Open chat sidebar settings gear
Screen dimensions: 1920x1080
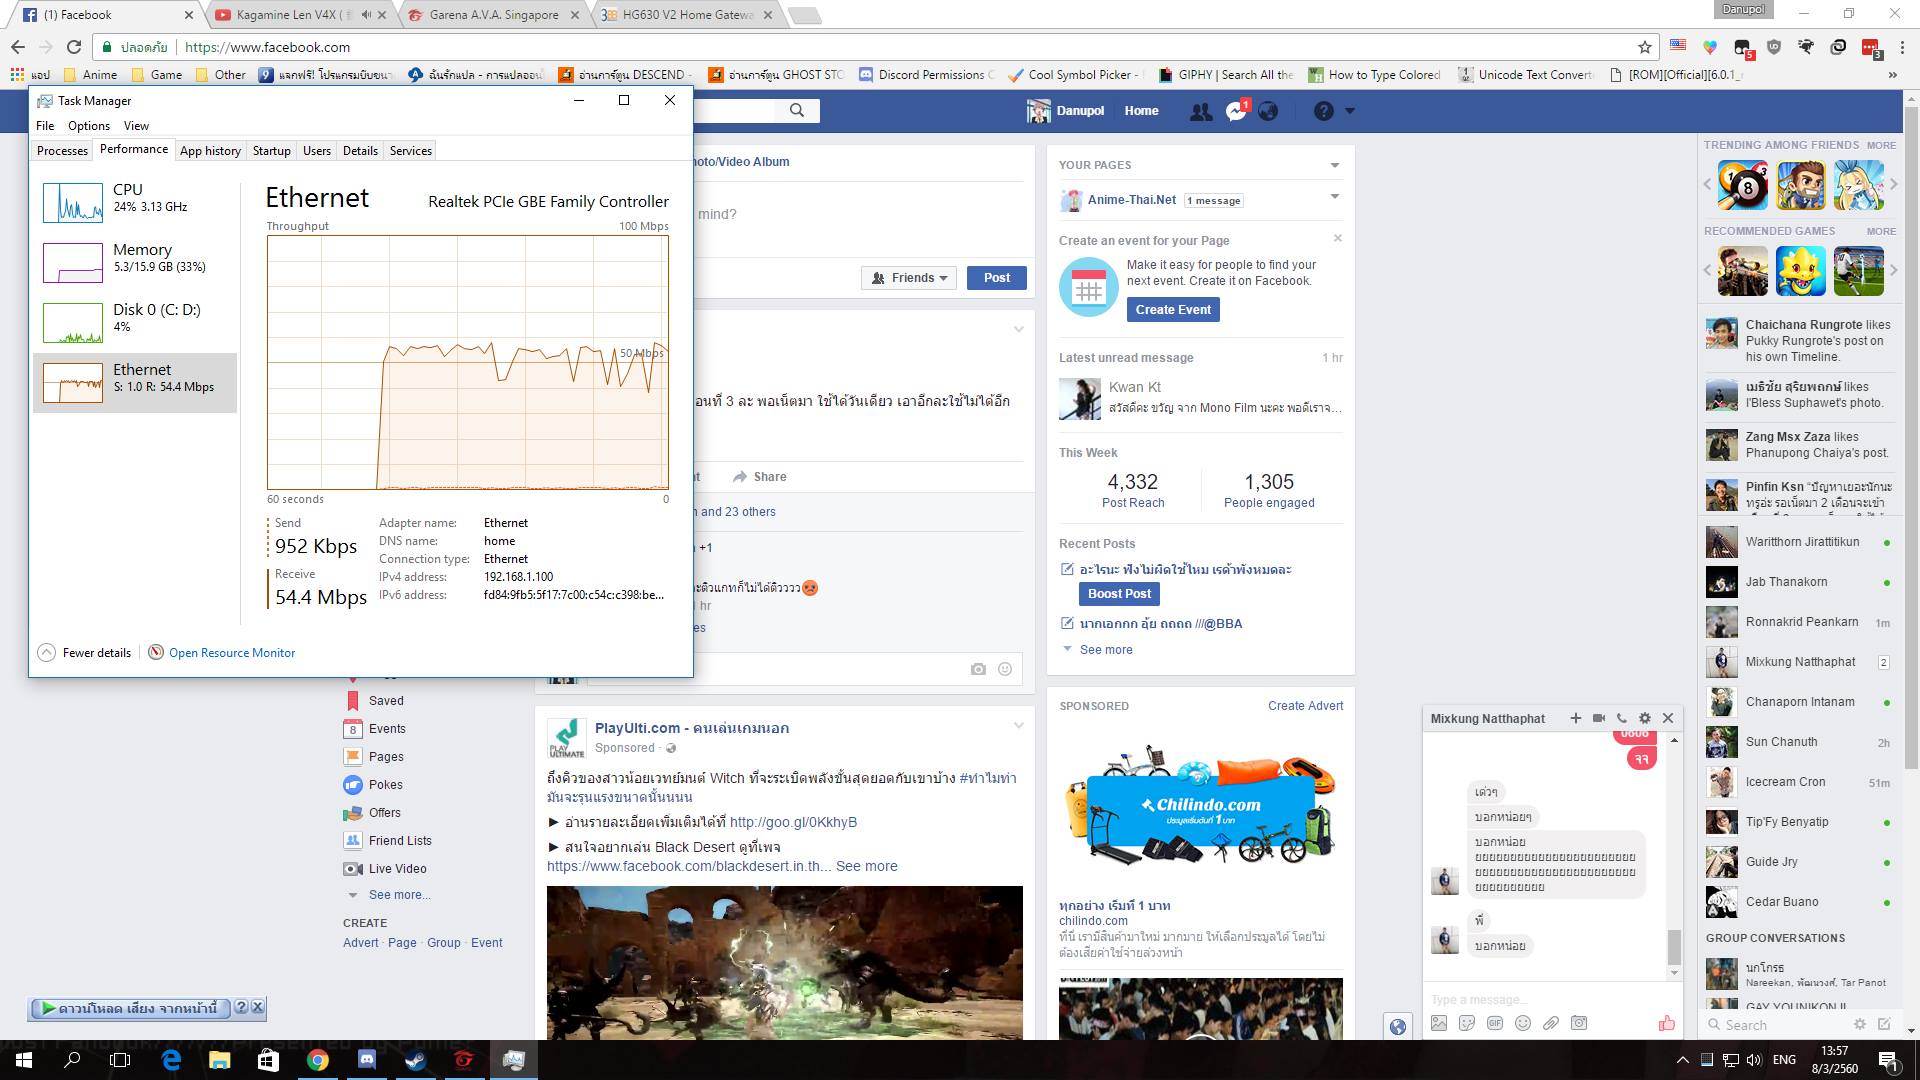[x=1859, y=1024]
